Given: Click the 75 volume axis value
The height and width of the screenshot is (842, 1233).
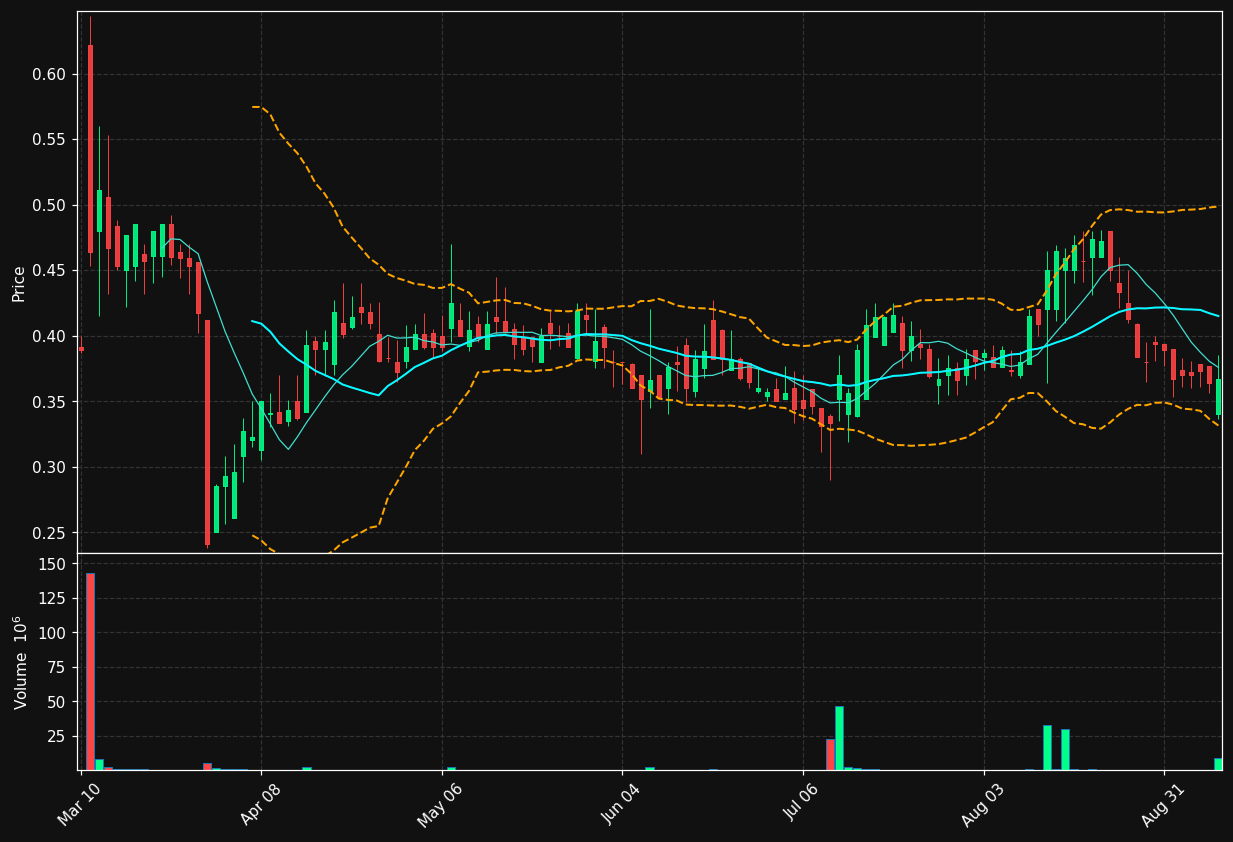Looking at the screenshot, I should 58,668.
